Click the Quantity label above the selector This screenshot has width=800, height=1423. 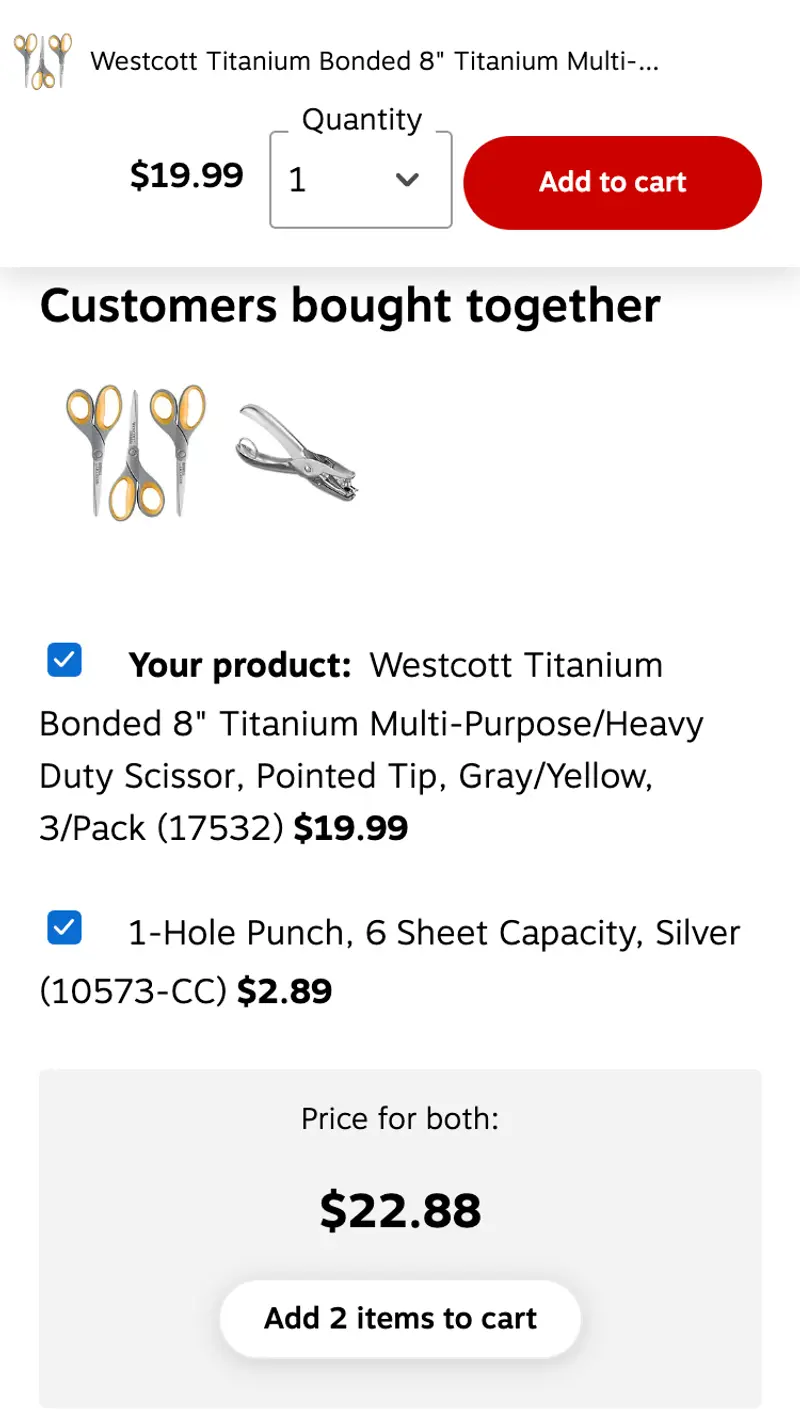[362, 120]
